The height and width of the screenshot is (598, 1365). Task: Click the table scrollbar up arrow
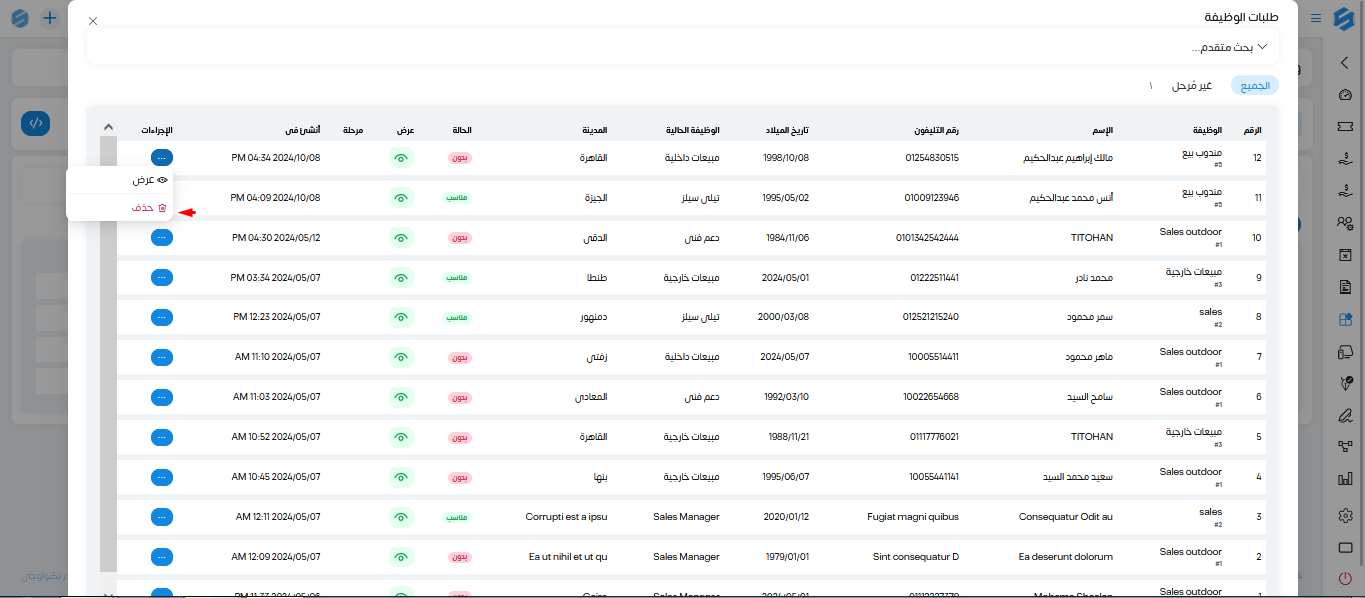(108, 127)
